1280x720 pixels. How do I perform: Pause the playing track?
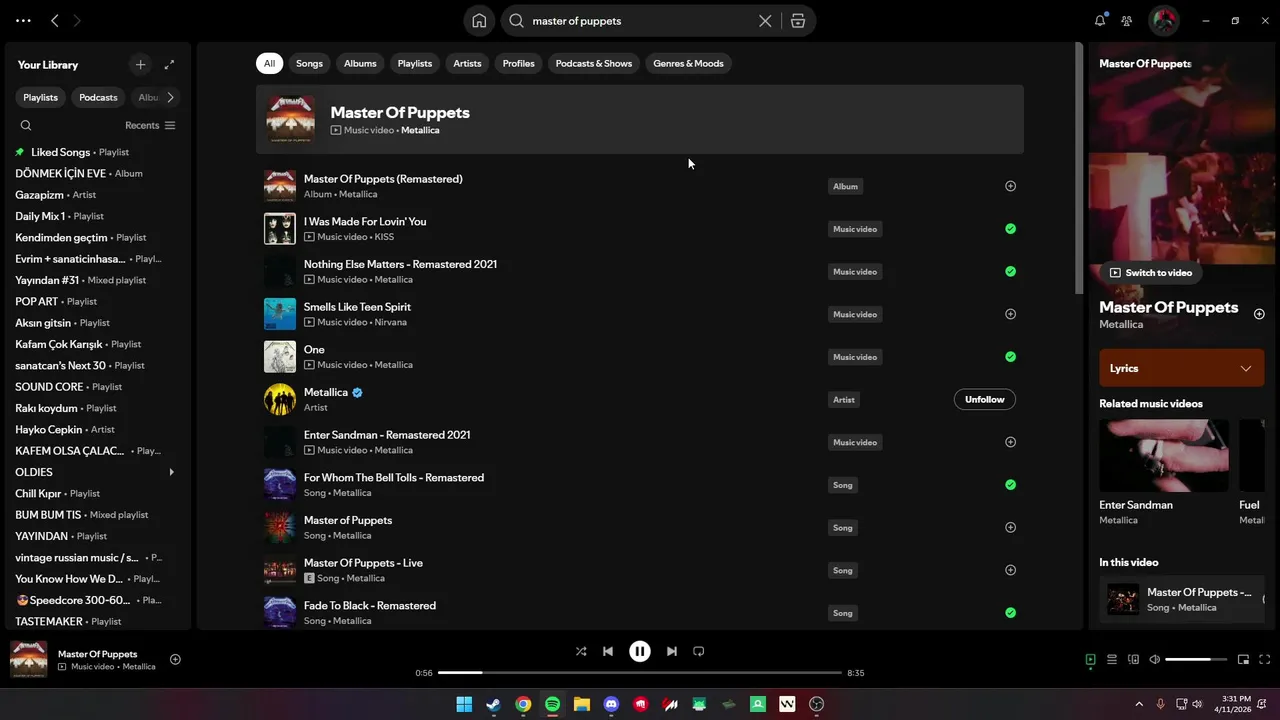(640, 651)
